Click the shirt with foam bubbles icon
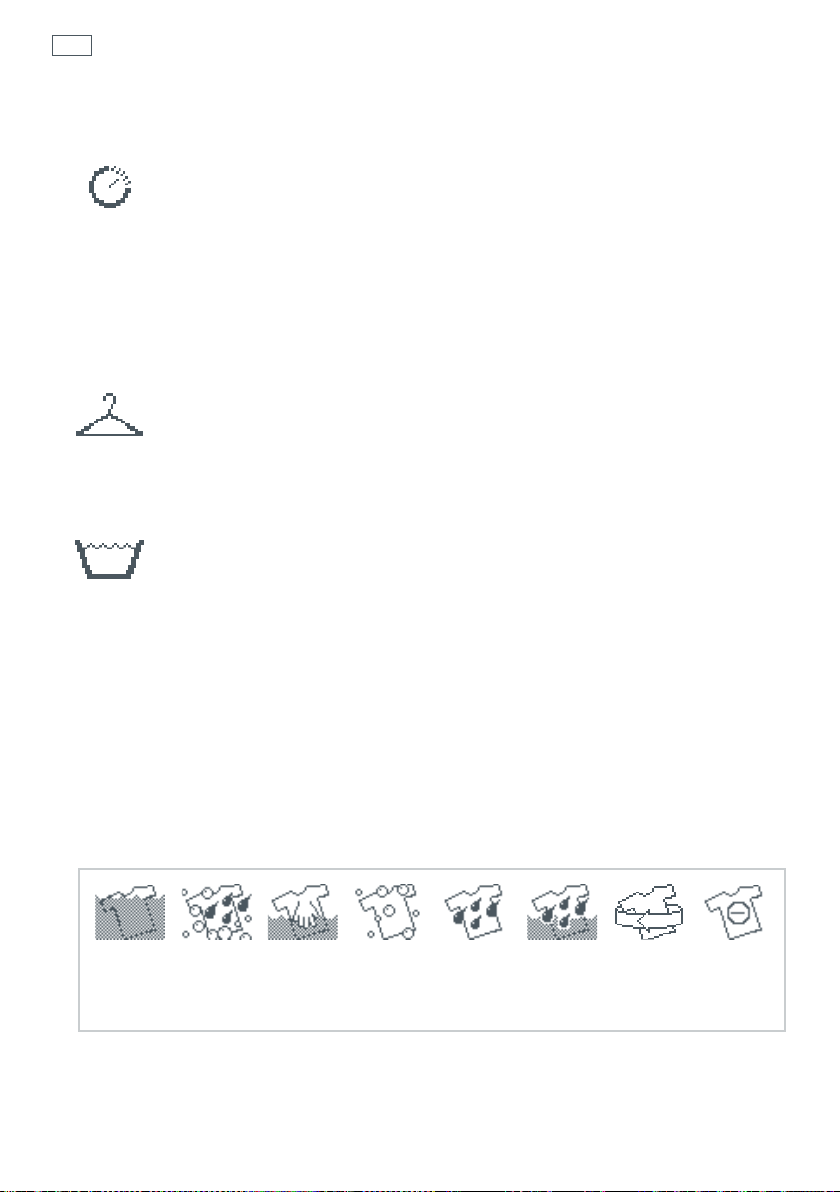Viewport: 840px width, 1192px height. click(x=388, y=912)
